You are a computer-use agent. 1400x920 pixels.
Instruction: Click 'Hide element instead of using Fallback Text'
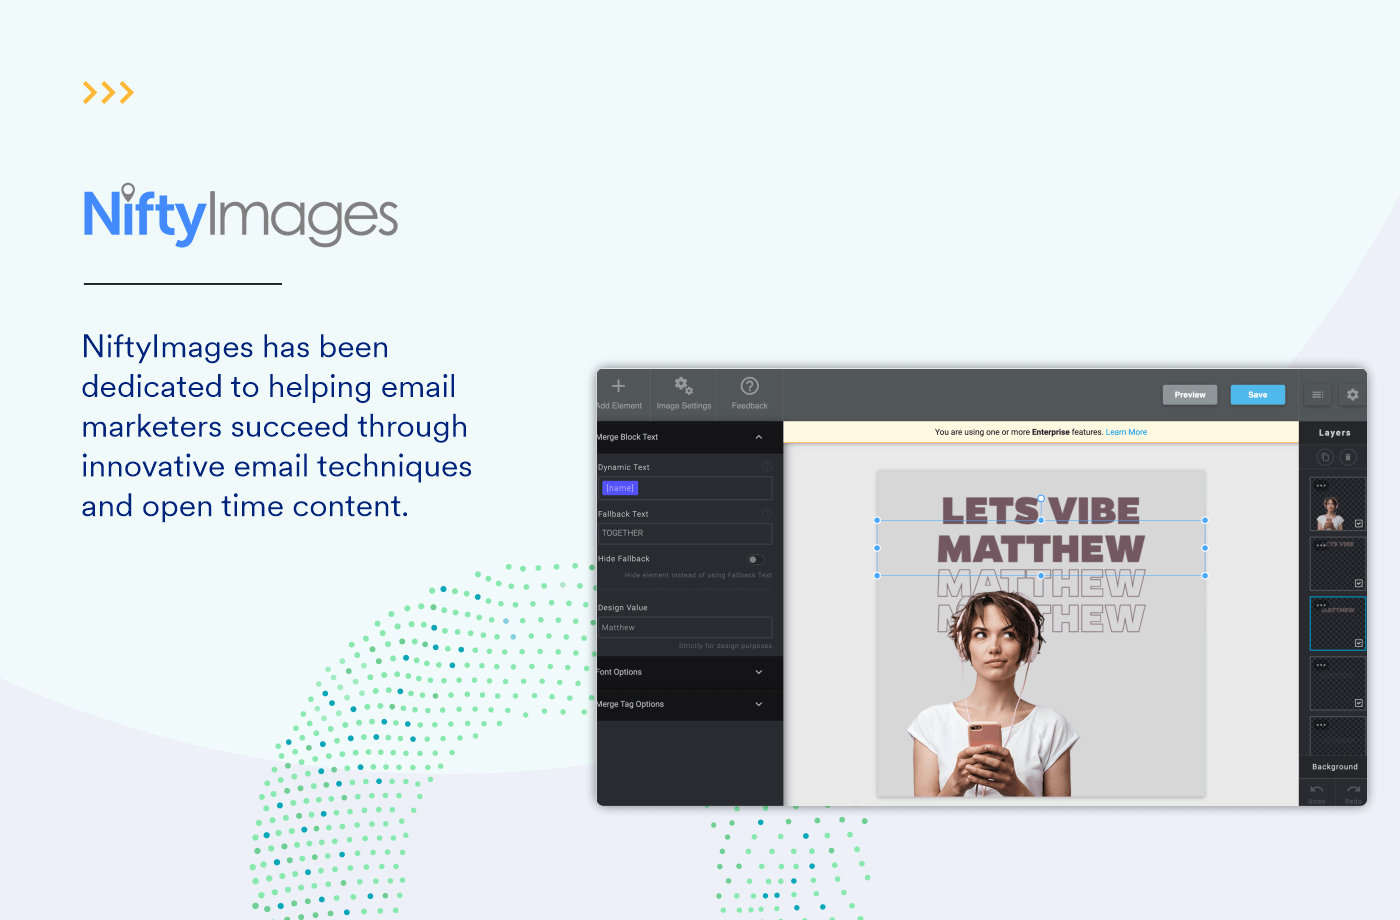(x=698, y=575)
